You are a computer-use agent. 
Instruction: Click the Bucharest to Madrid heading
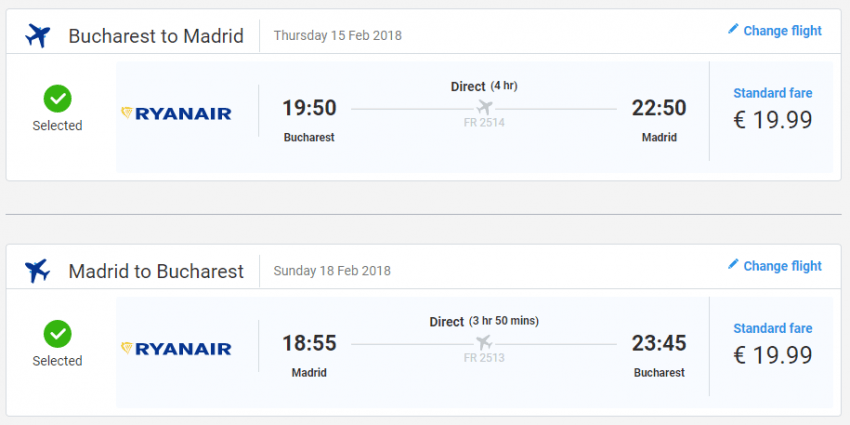[156, 36]
